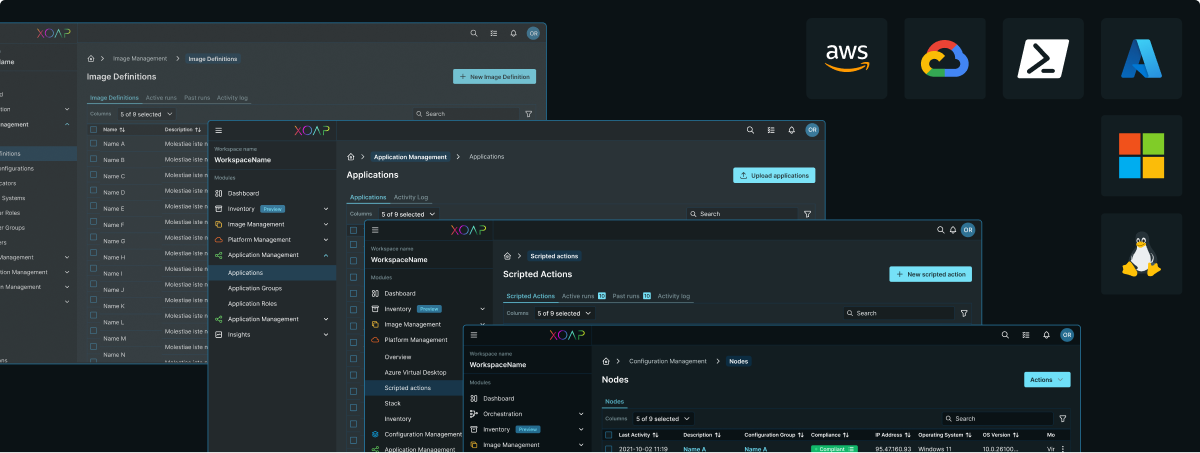This screenshot has height=453, width=1200.
Task: Click the New Image Definition button
Action: click(x=494, y=76)
